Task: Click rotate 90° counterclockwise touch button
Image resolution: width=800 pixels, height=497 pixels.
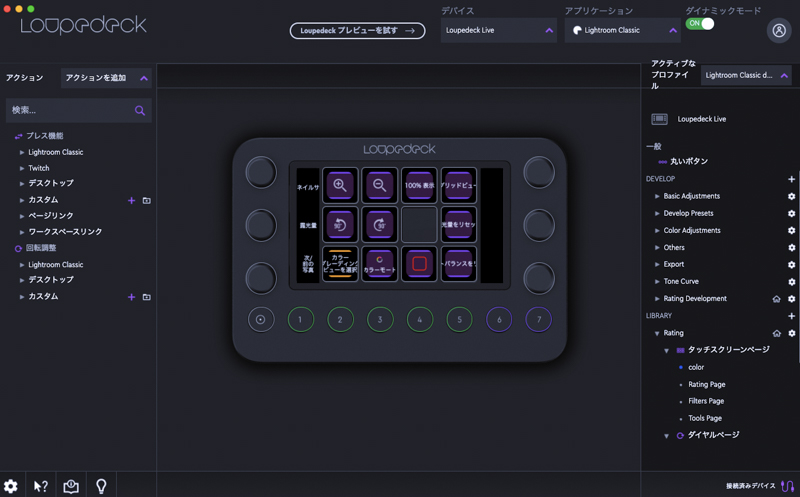Action: (340, 225)
